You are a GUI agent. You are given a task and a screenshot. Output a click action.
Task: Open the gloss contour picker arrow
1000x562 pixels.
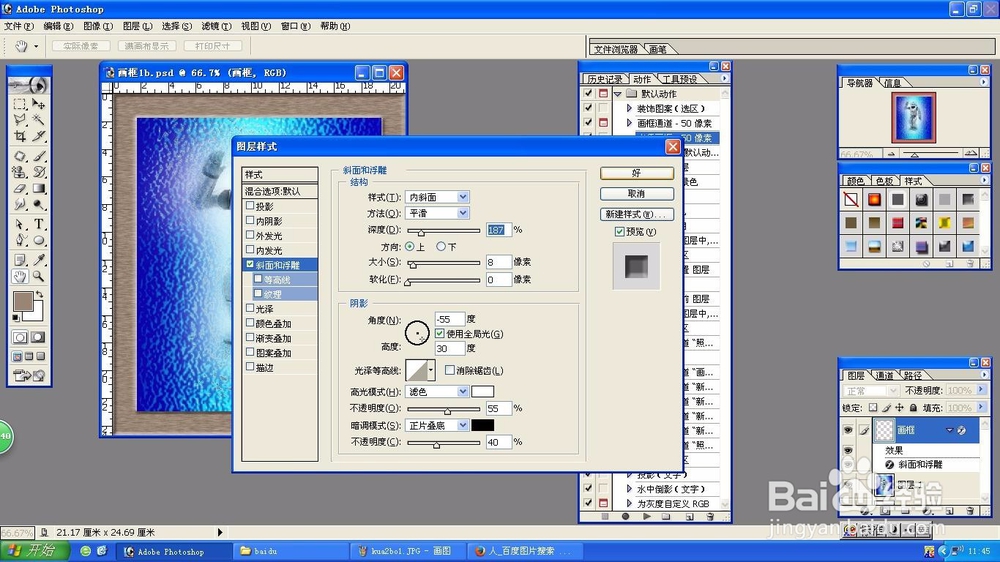[x=431, y=370]
